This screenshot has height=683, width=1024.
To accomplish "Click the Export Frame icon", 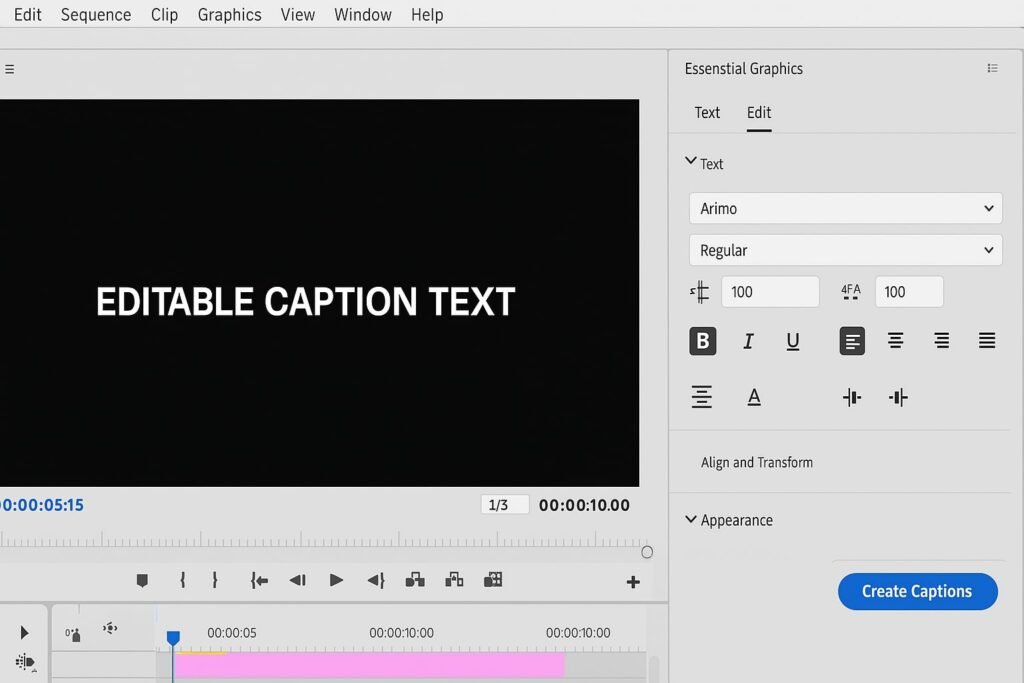I will (x=492, y=580).
